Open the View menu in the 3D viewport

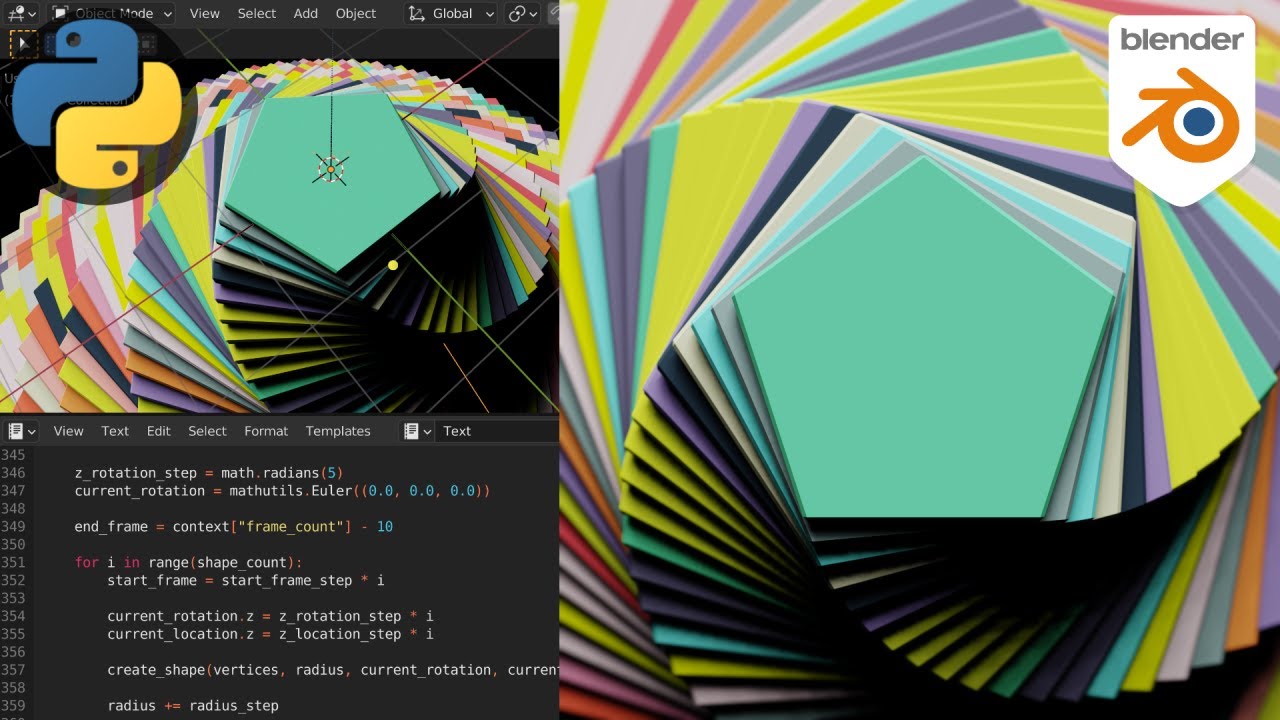[204, 13]
